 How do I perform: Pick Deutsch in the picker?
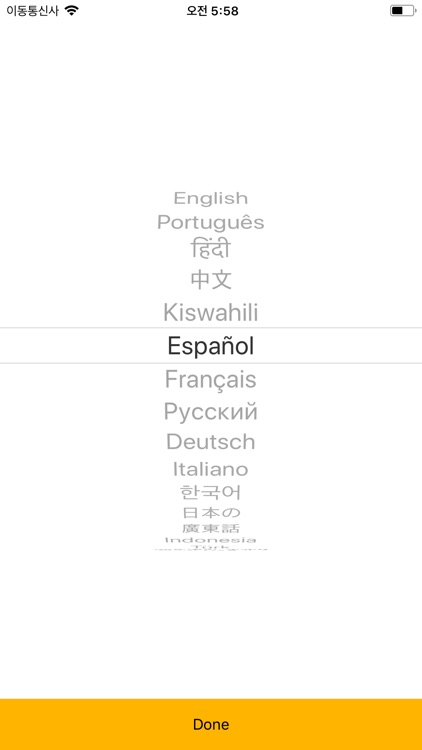click(x=211, y=441)
